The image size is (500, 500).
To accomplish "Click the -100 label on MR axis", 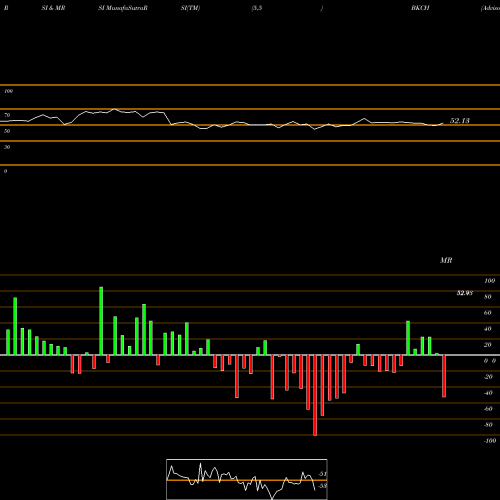I will coord(490,441).
